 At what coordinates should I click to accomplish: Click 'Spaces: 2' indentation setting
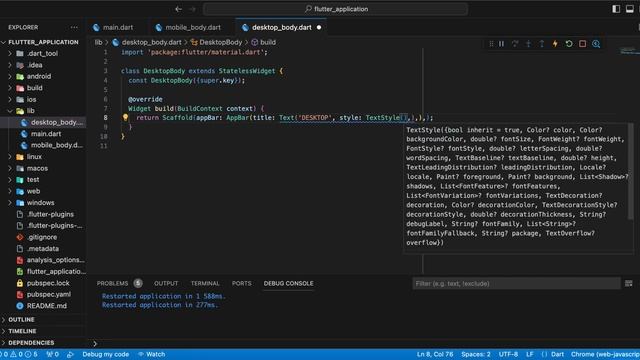point(476,354)
